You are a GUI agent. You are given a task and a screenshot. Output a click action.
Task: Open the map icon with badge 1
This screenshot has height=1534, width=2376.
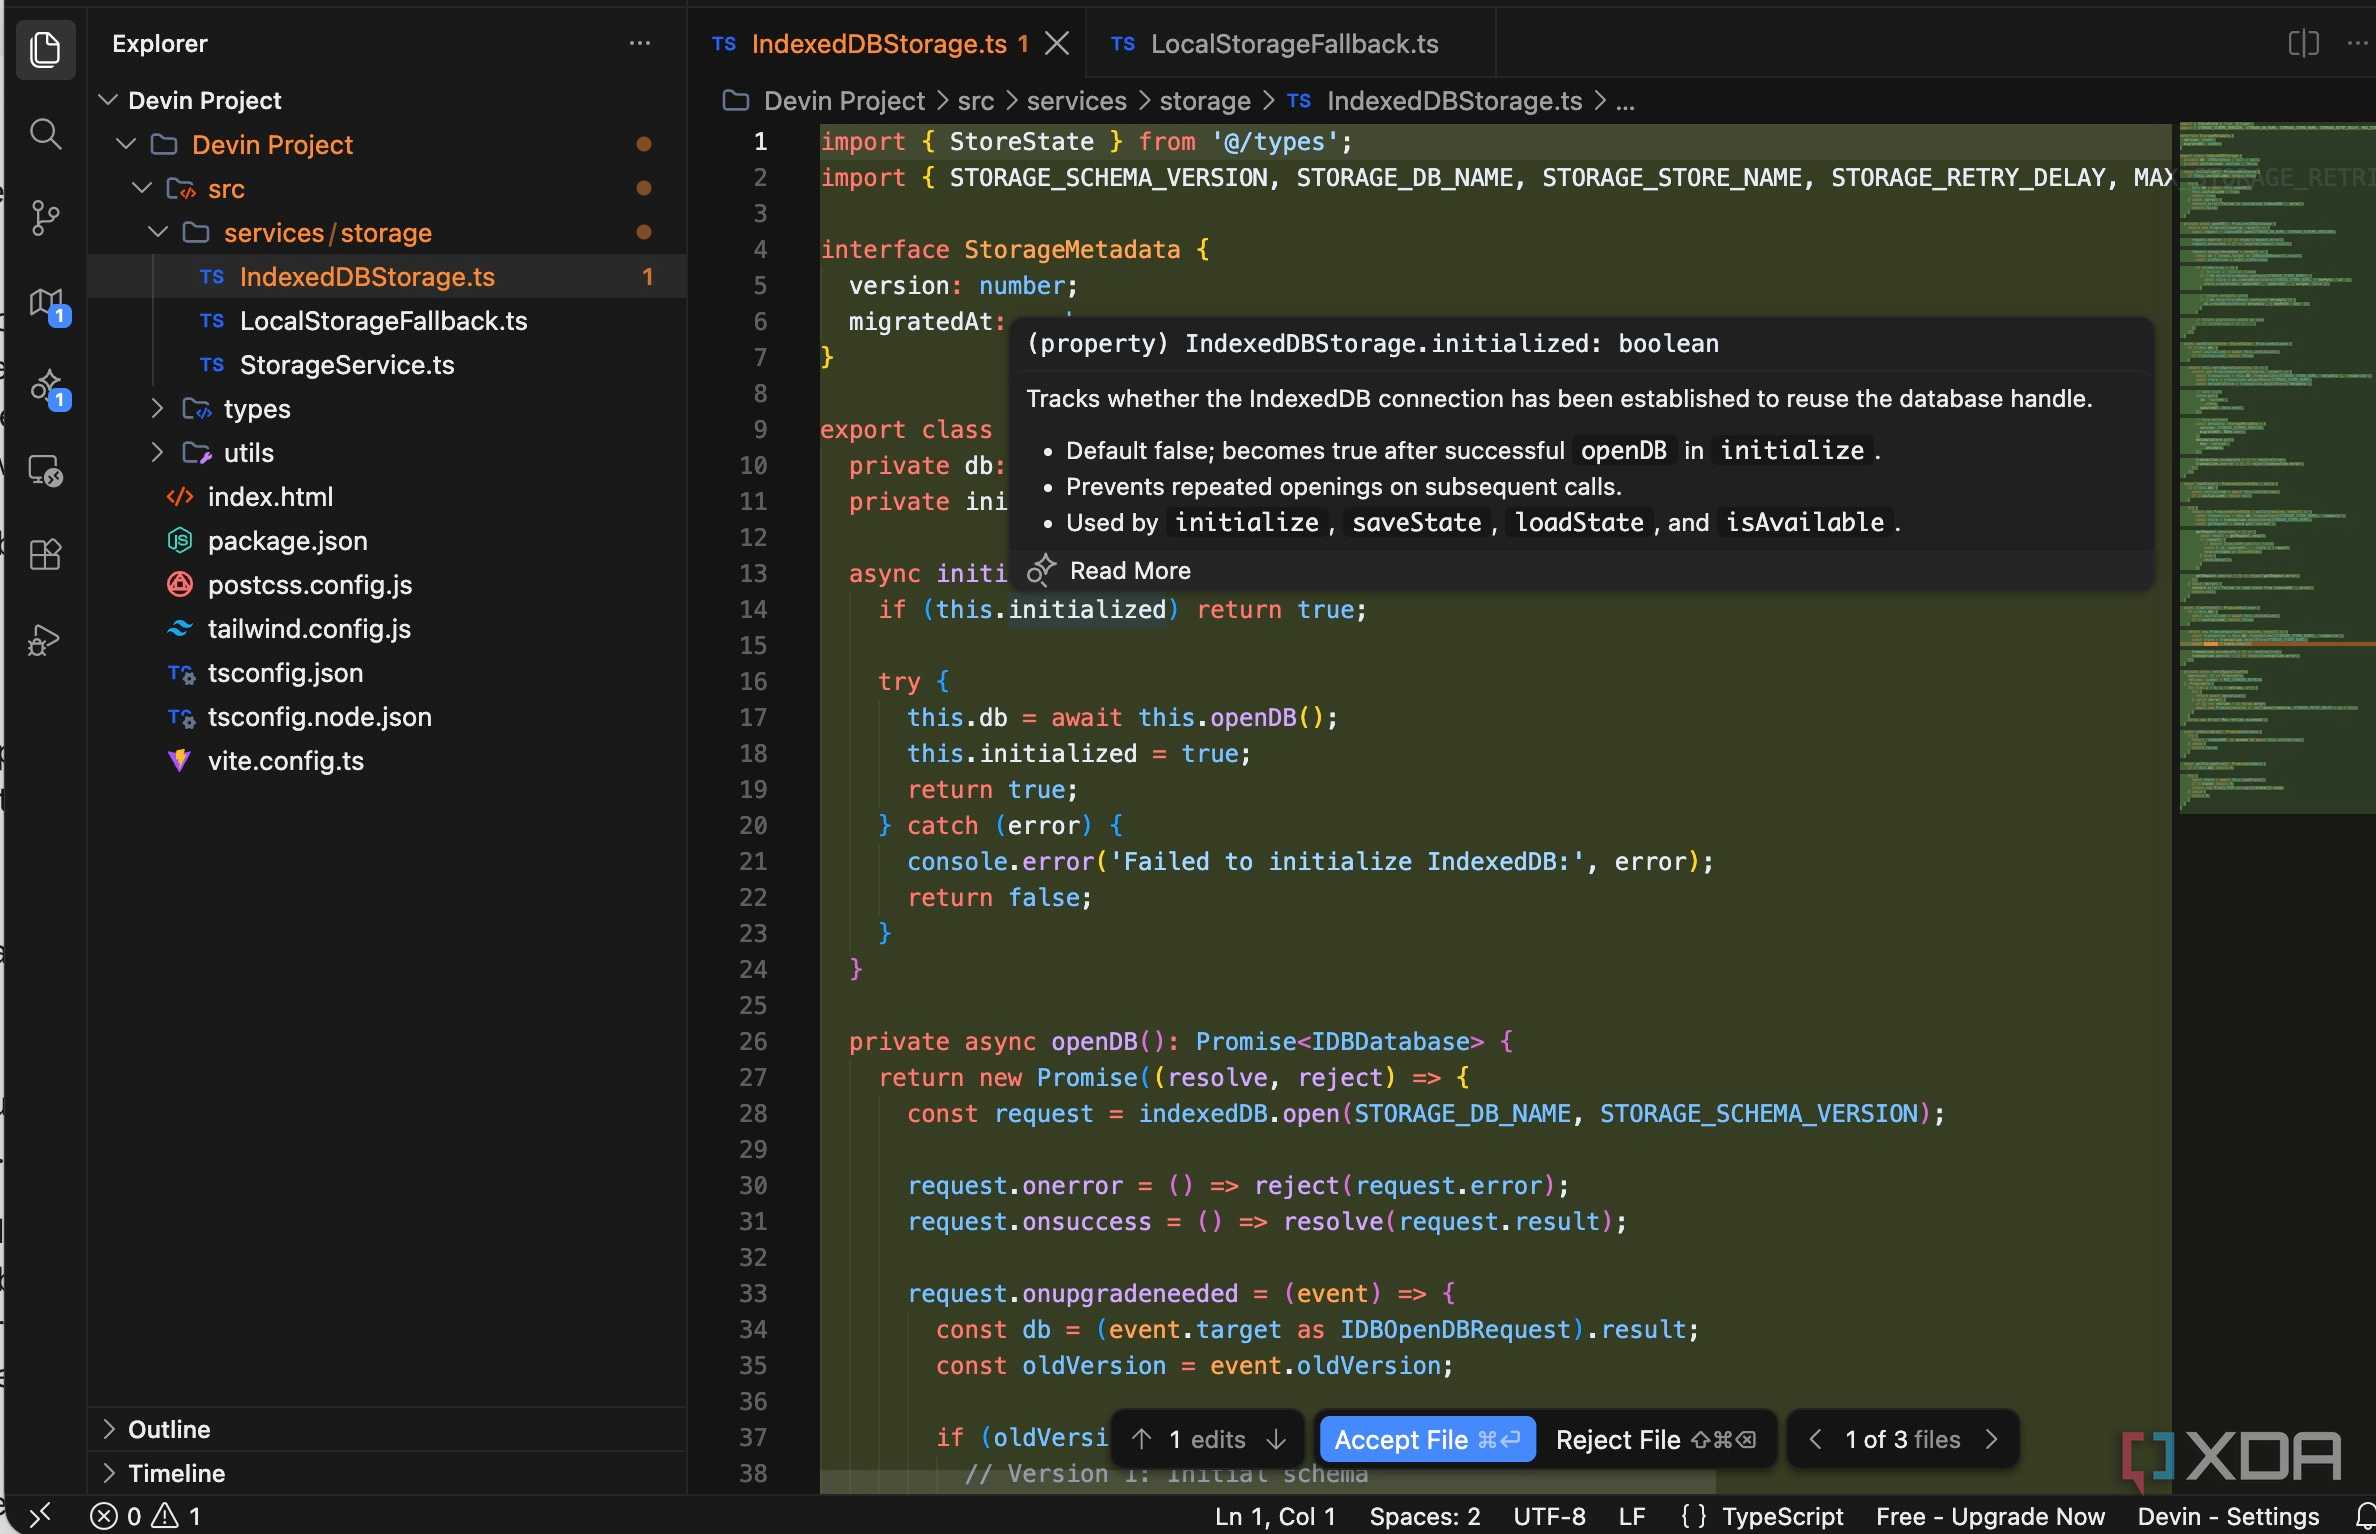(x=47, y=304)
